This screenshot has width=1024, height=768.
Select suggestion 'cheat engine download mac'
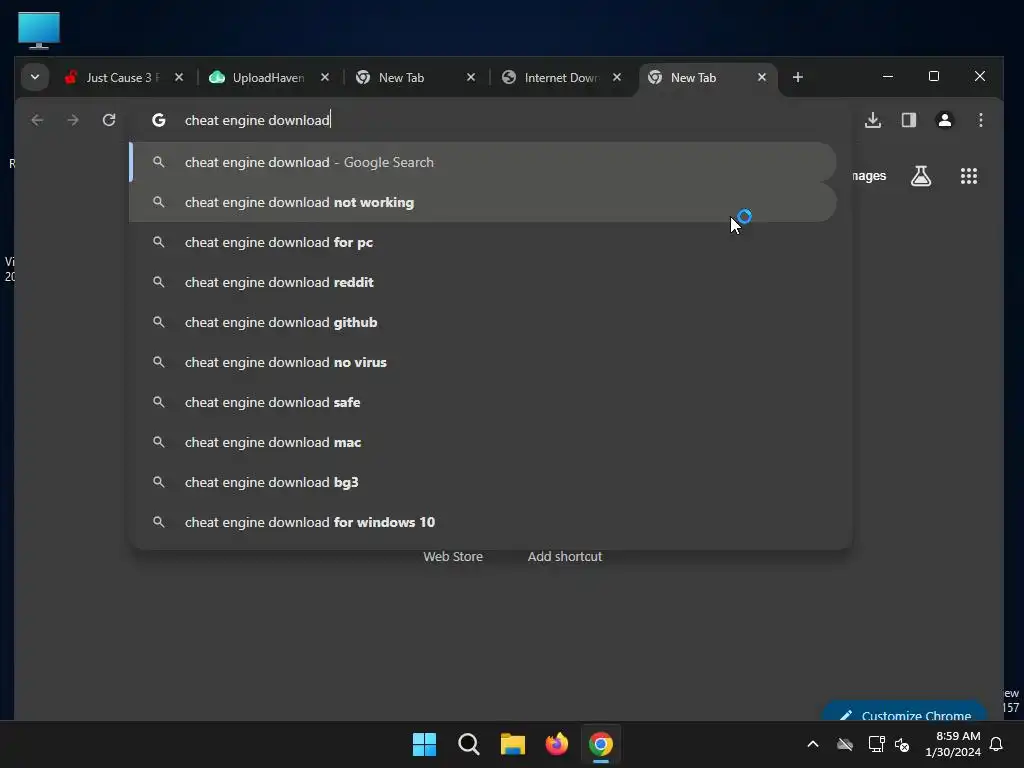483,442
